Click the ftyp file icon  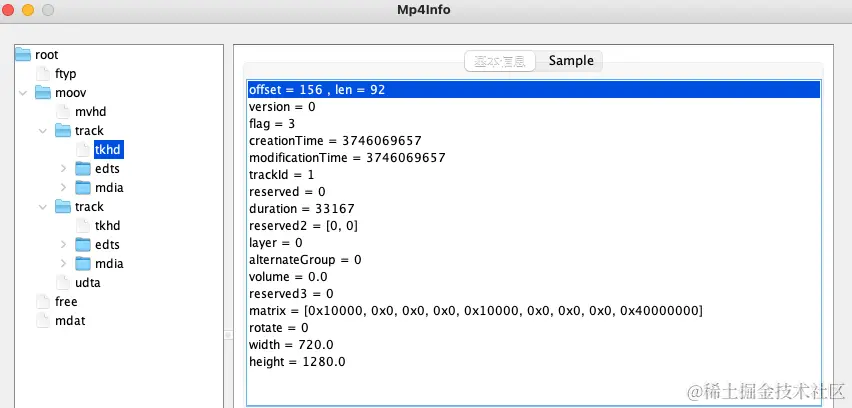coord(43,73)
